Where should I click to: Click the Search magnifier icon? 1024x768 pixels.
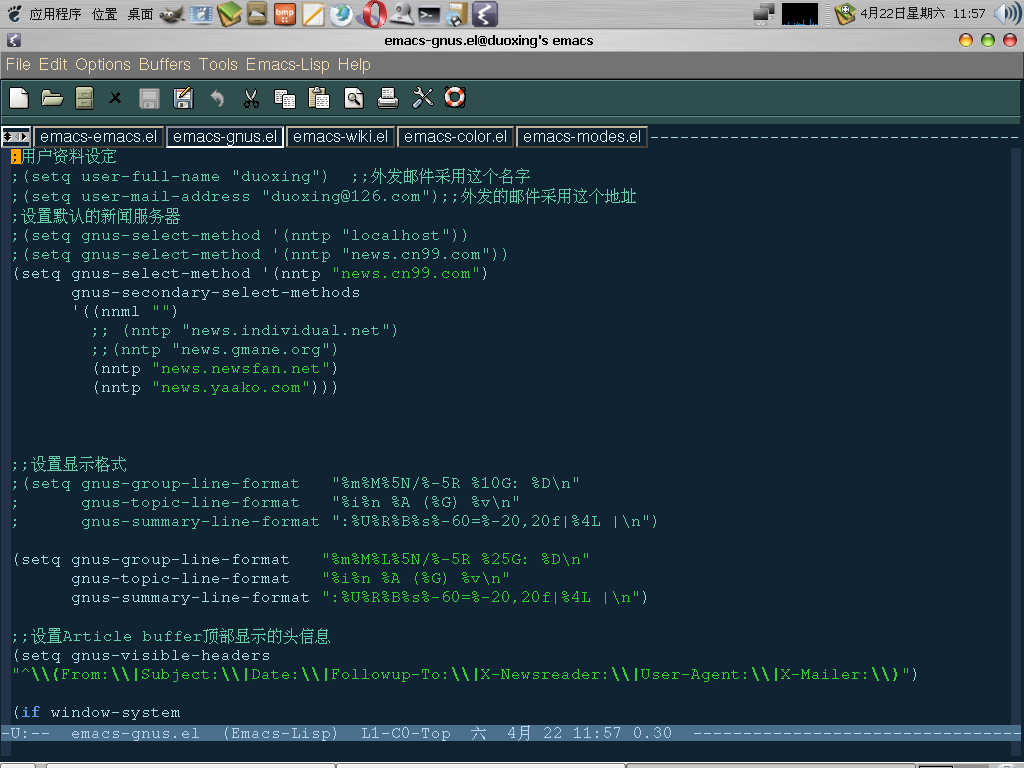353,99
